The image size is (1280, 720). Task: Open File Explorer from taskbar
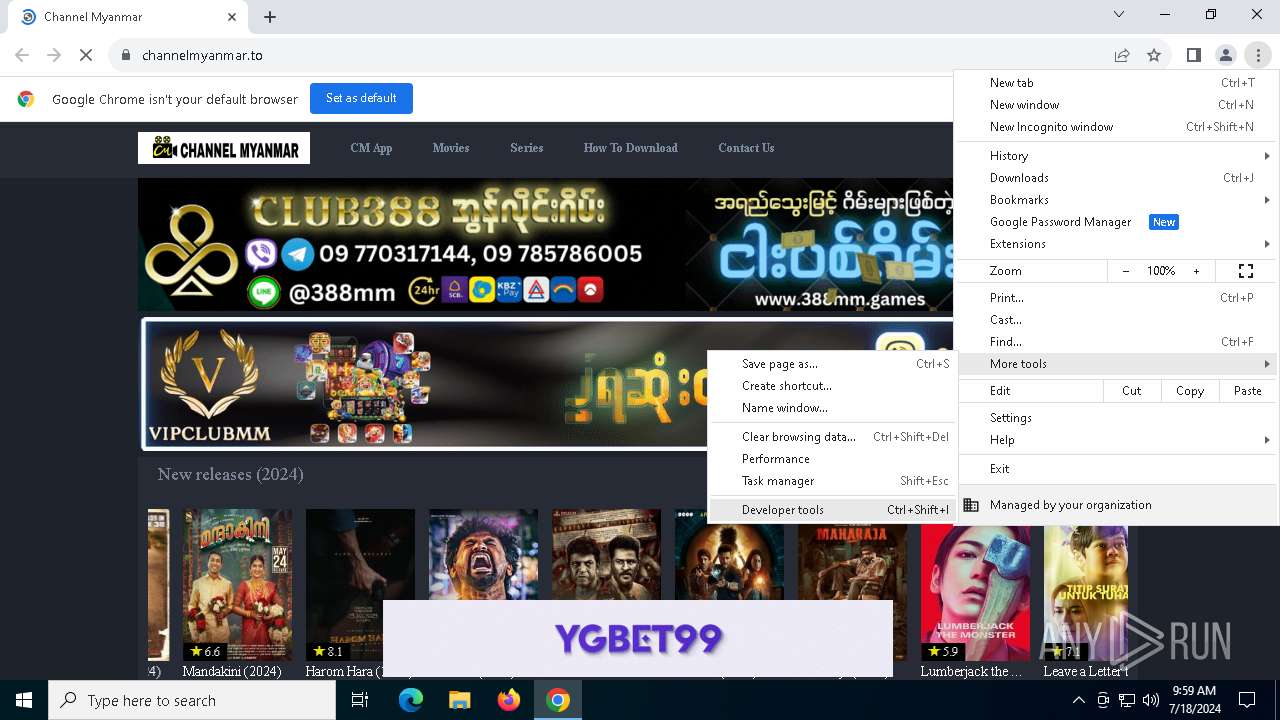tap(460, 700)
